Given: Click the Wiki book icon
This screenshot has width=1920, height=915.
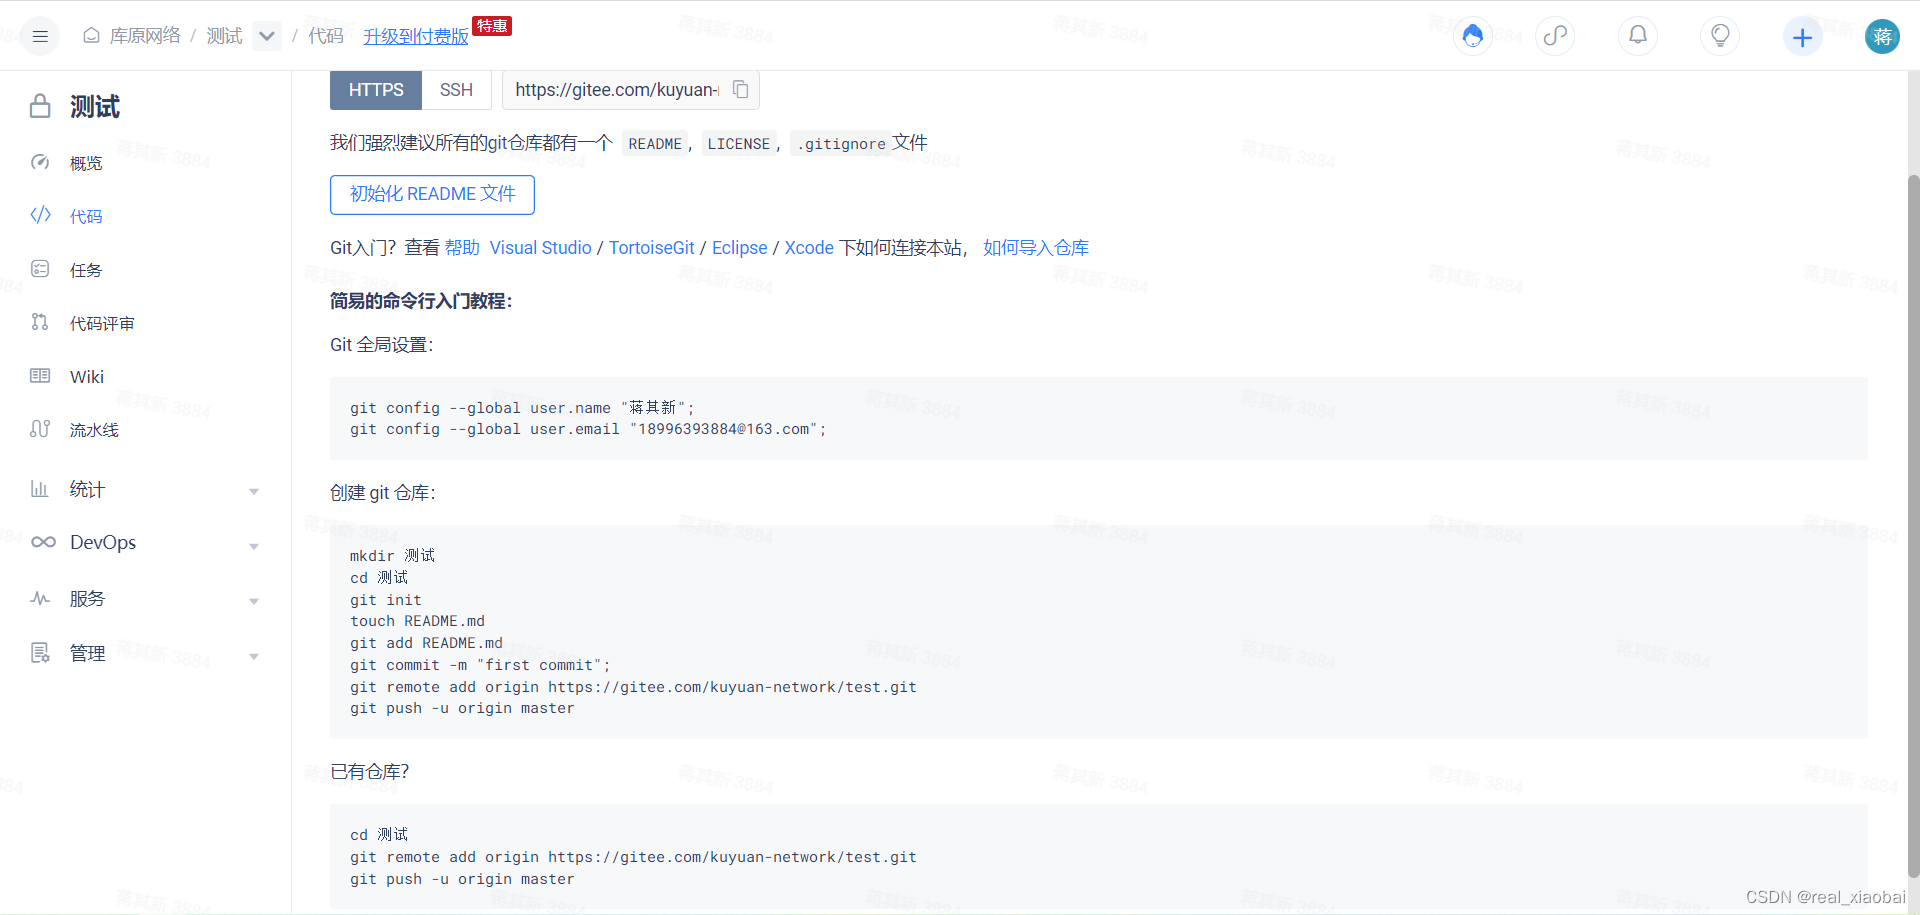Looking at the screenshot, I should coord(40,376).
